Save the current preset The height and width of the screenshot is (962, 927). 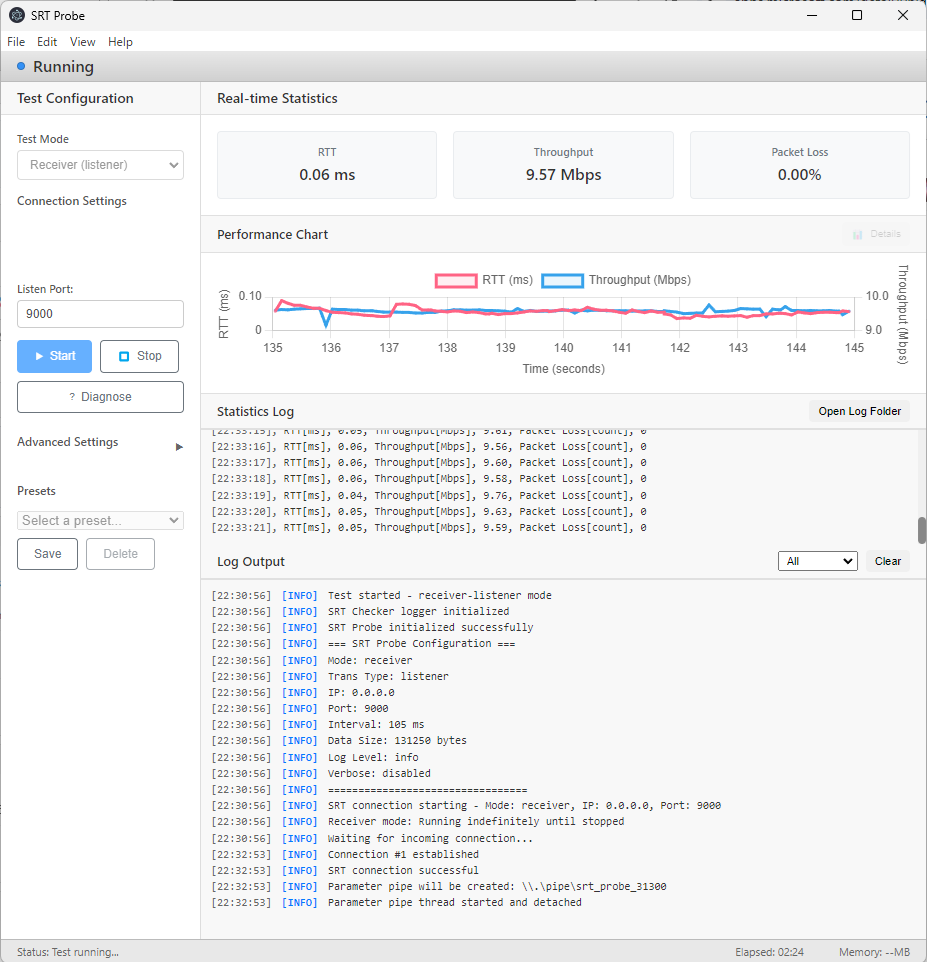click(47, 554)
